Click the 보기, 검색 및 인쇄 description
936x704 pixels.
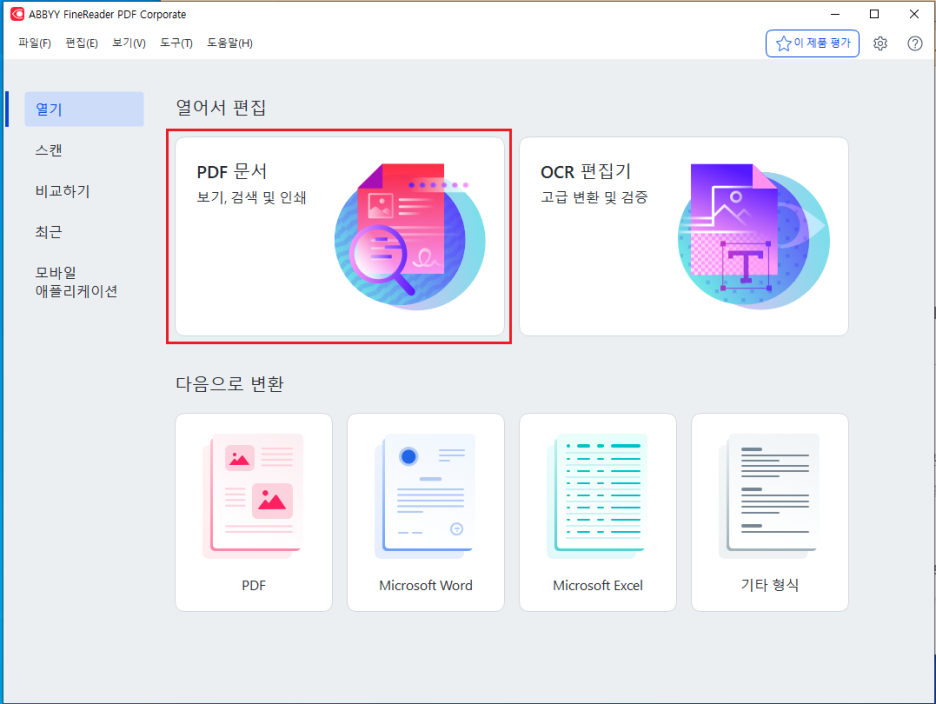coord(251,198)
